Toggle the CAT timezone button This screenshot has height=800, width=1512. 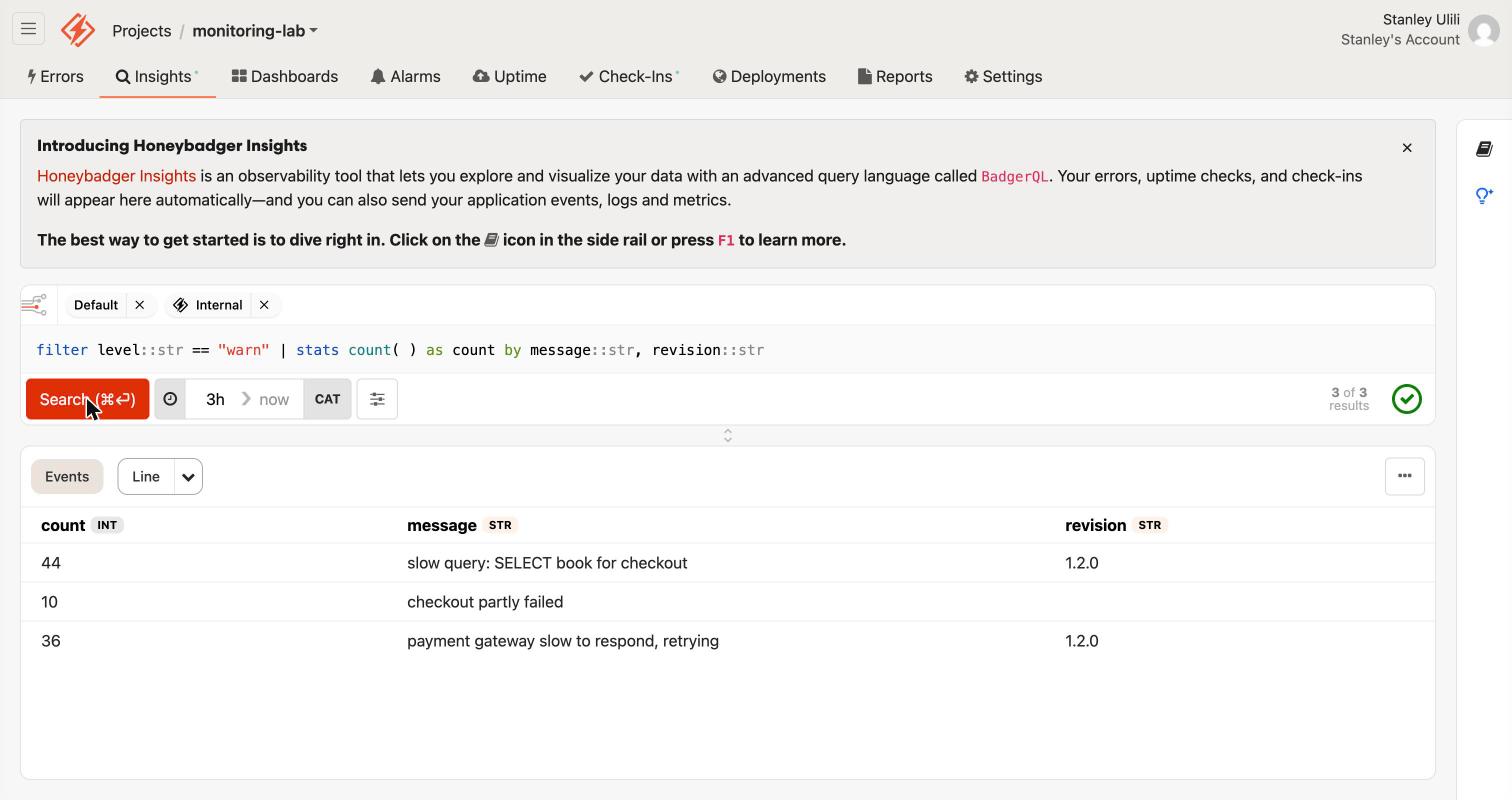(x=327, y=399)
